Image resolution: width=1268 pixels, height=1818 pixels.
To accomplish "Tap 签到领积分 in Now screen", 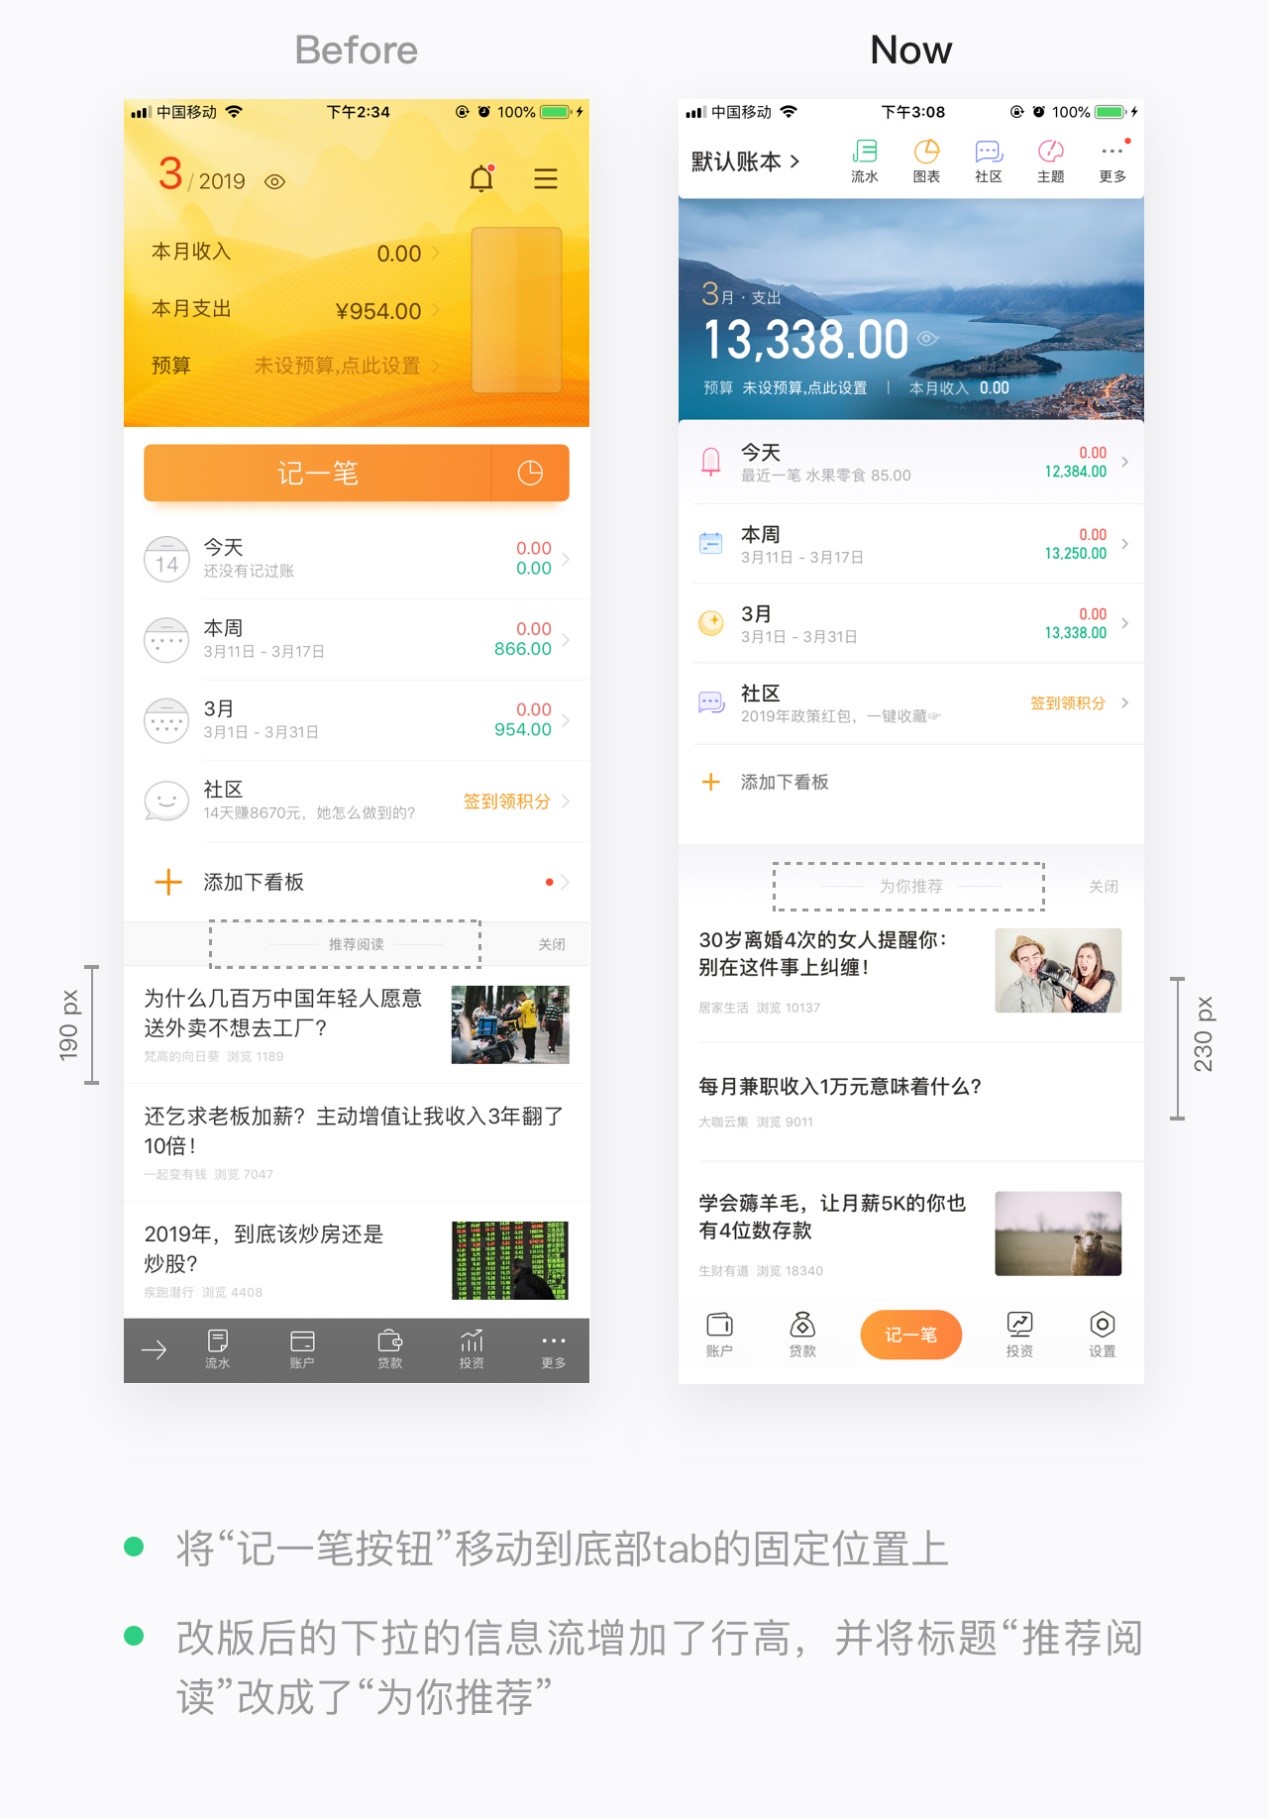I will pyautogui.click(x=1068, y=703).
